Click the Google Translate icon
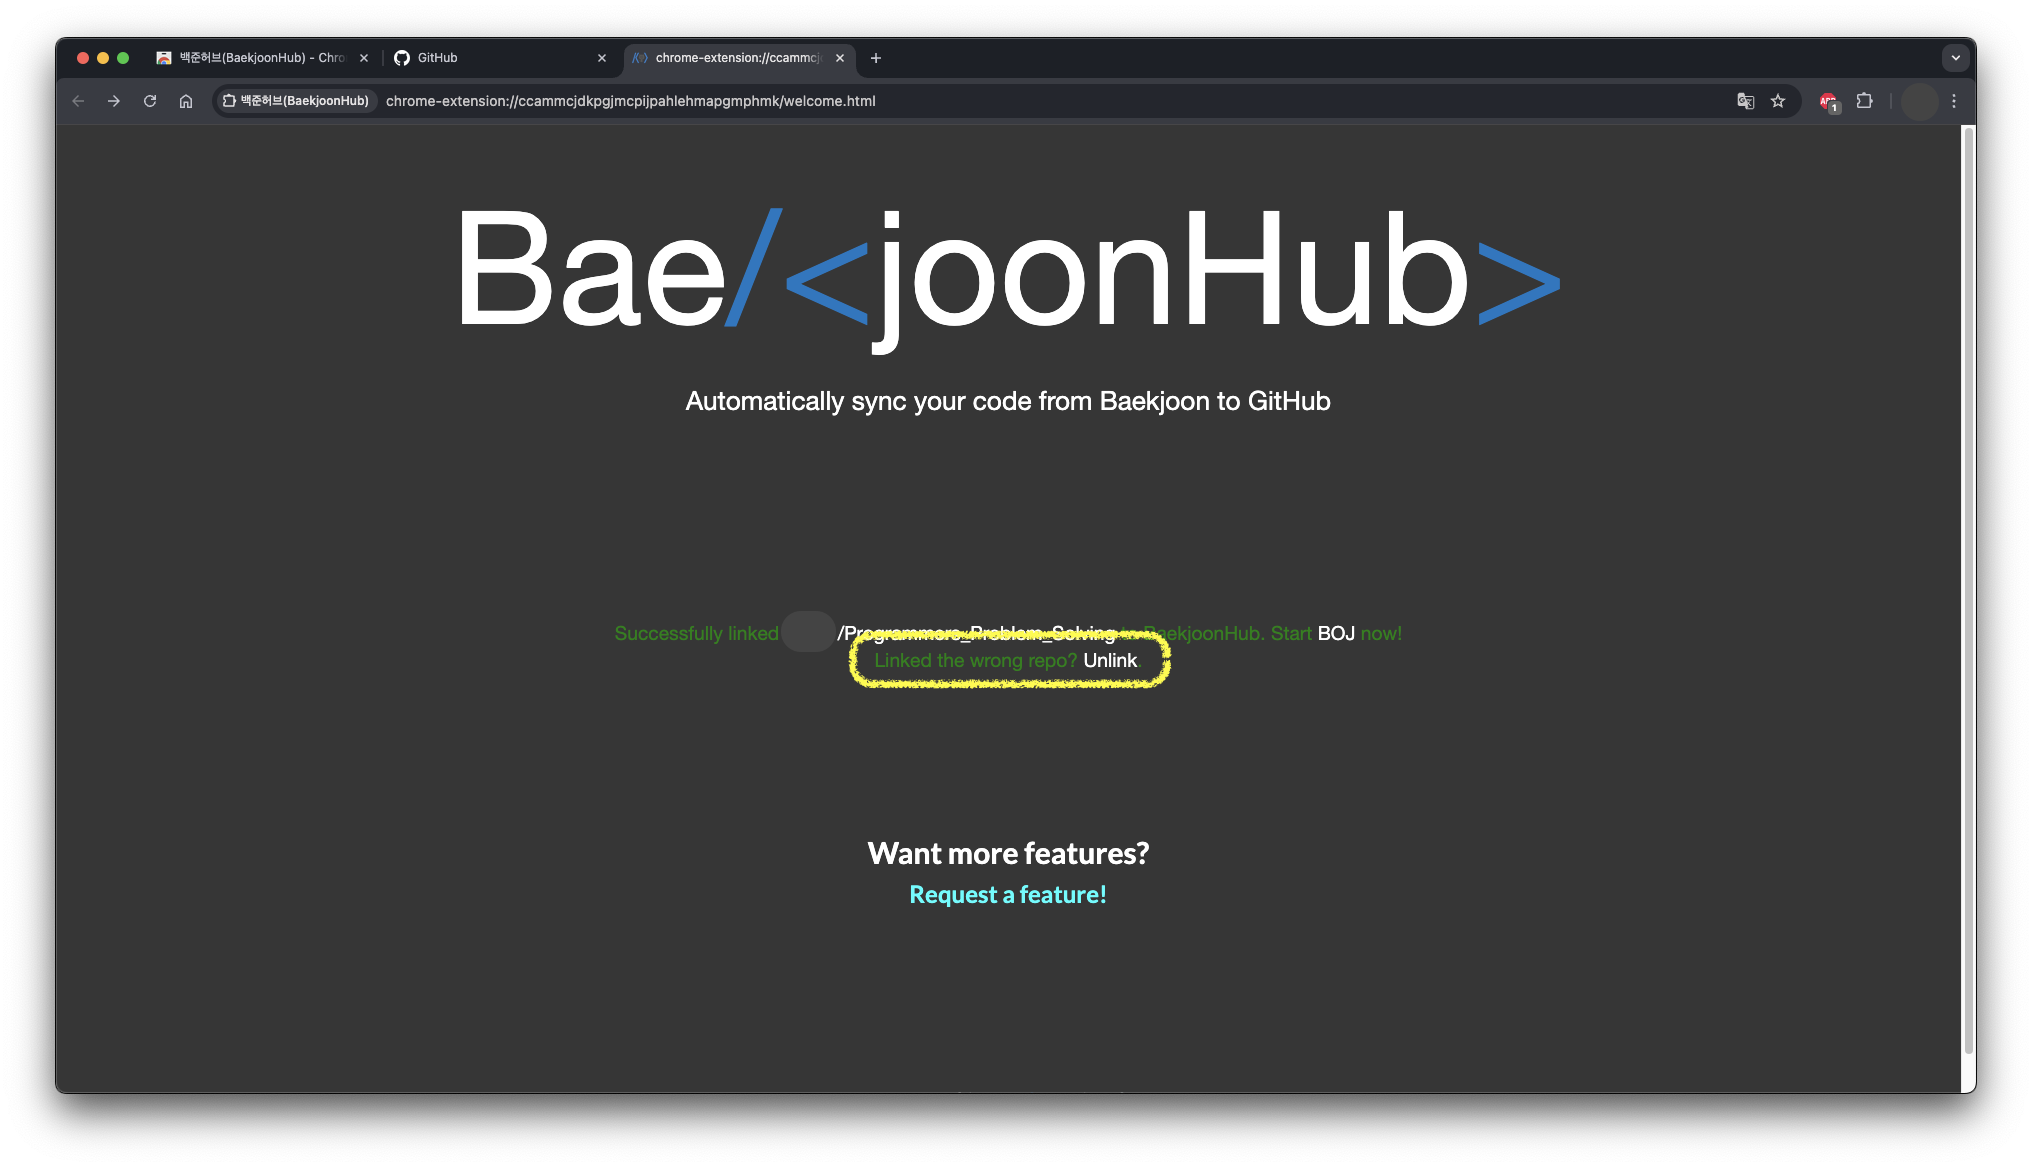 click(1746, 101)
